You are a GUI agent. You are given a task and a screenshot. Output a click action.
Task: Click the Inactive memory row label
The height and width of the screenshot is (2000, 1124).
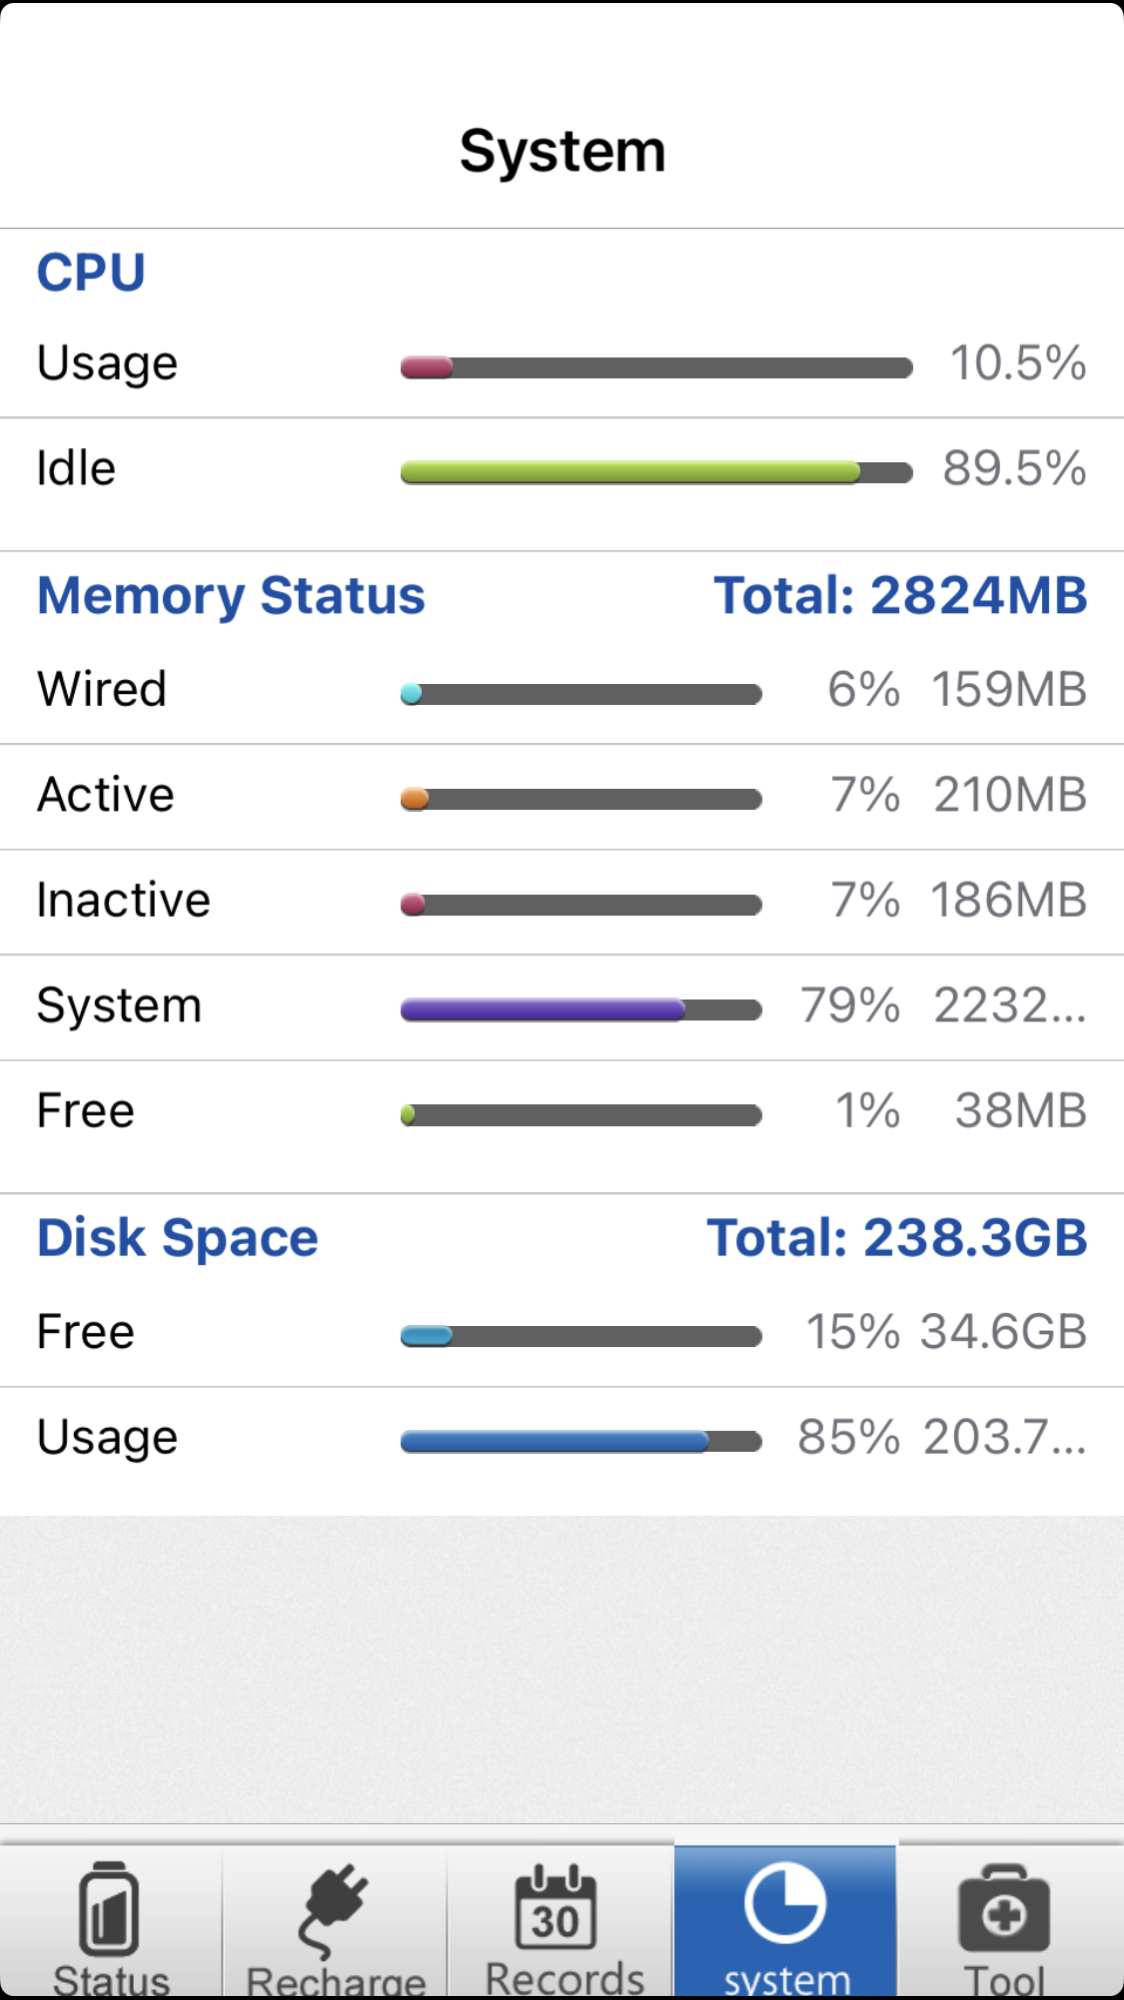(124, 900)
